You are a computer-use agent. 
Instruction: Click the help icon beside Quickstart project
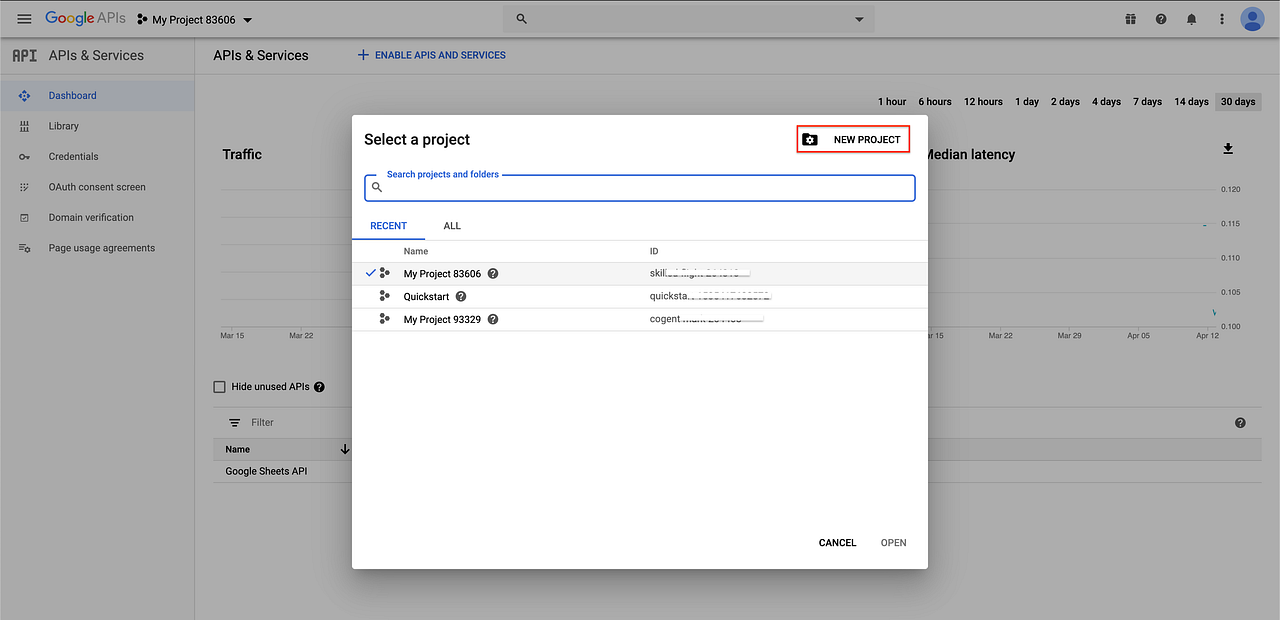coord(460,296)
